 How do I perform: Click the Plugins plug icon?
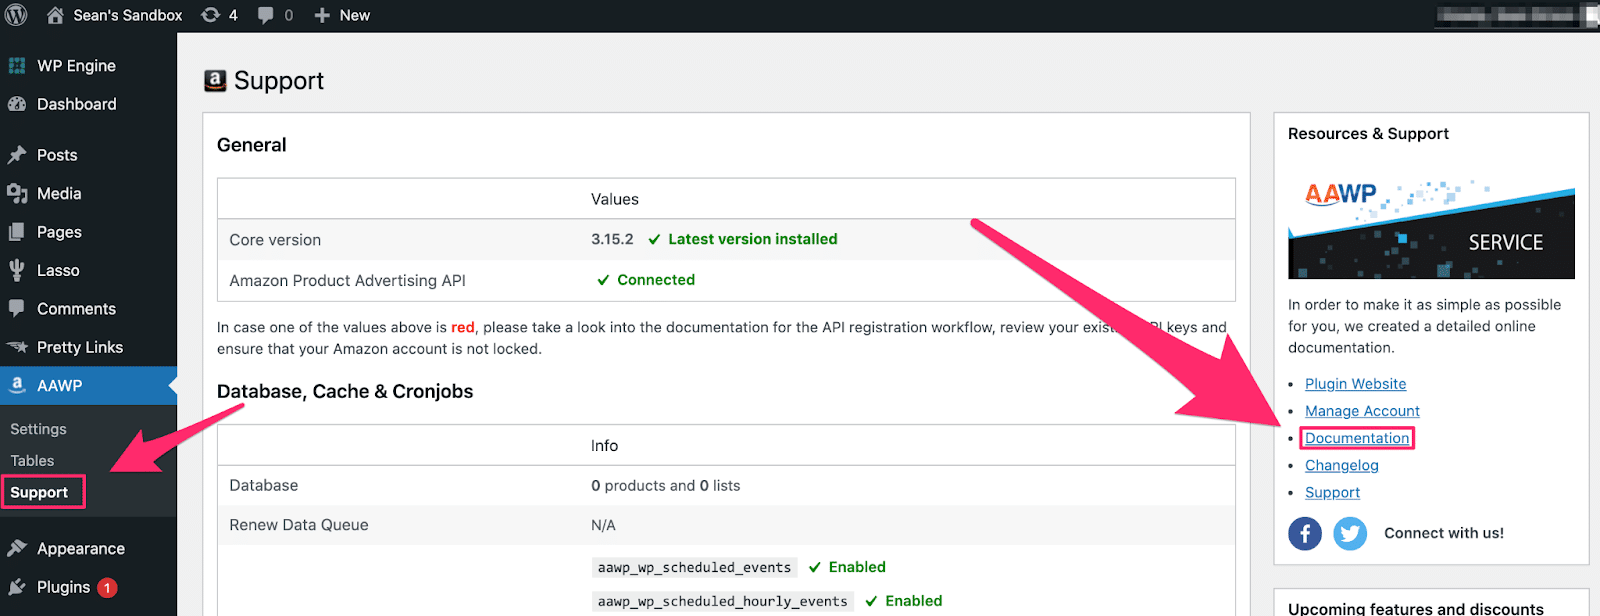17,587
